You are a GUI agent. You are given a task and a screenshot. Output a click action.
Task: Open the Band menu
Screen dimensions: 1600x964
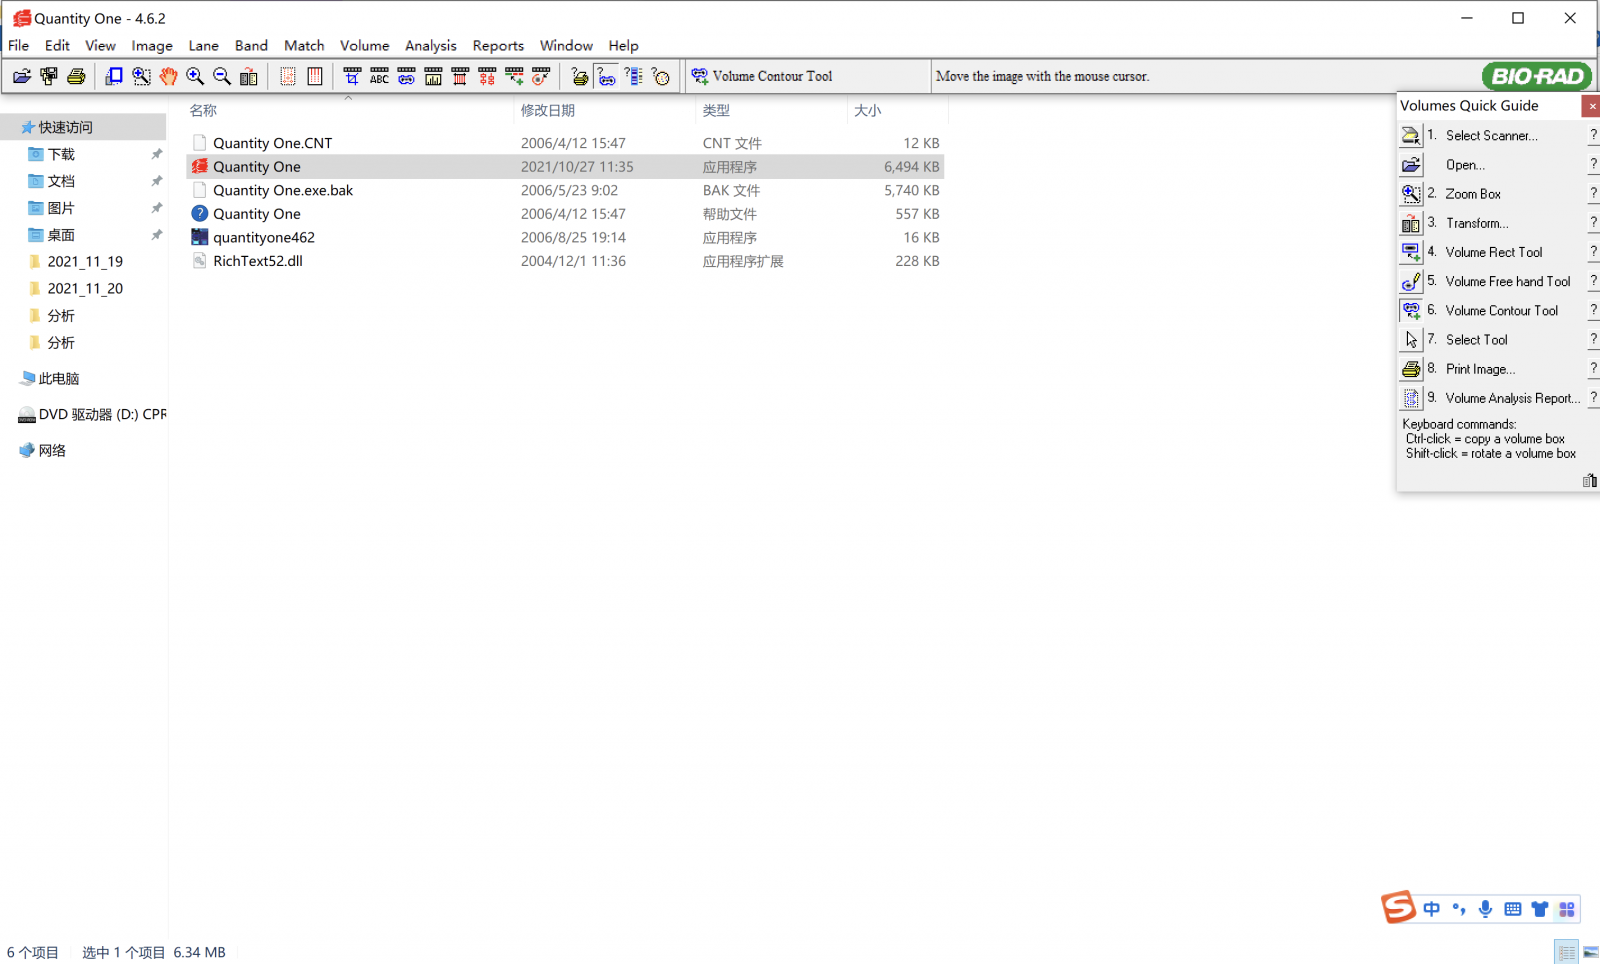coord(251,45)
